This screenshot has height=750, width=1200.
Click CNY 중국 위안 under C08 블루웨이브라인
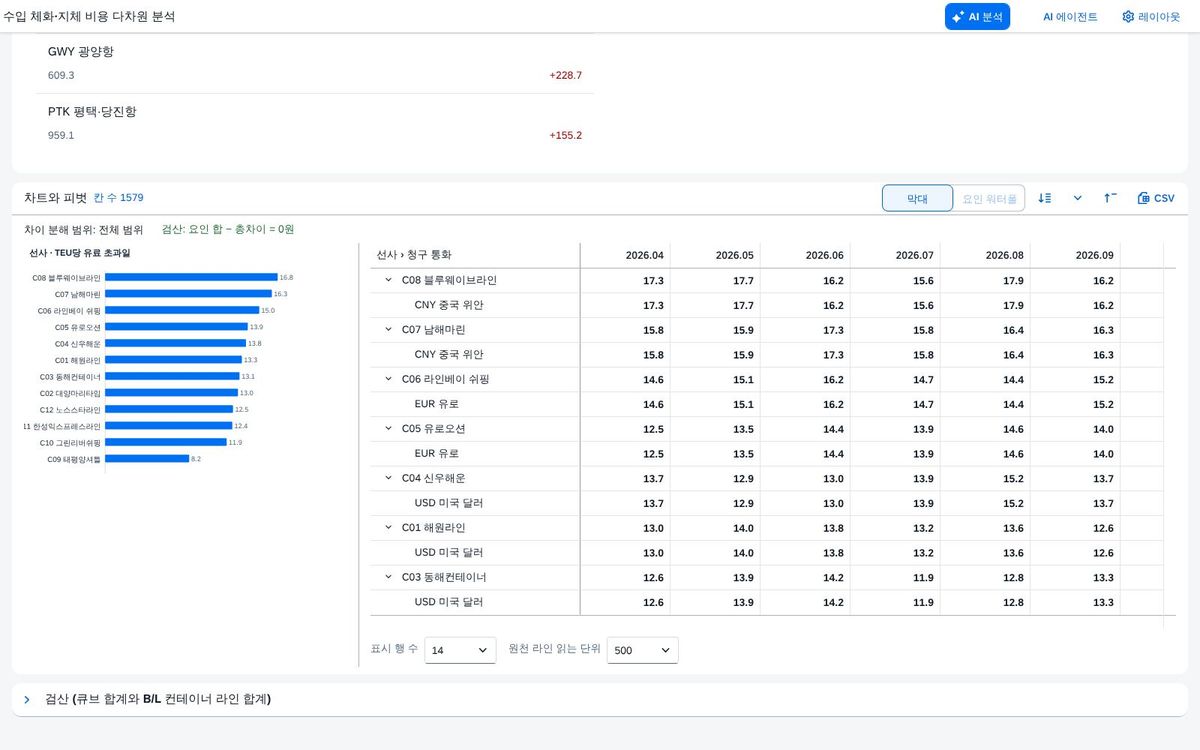click(x=449, y=305)
